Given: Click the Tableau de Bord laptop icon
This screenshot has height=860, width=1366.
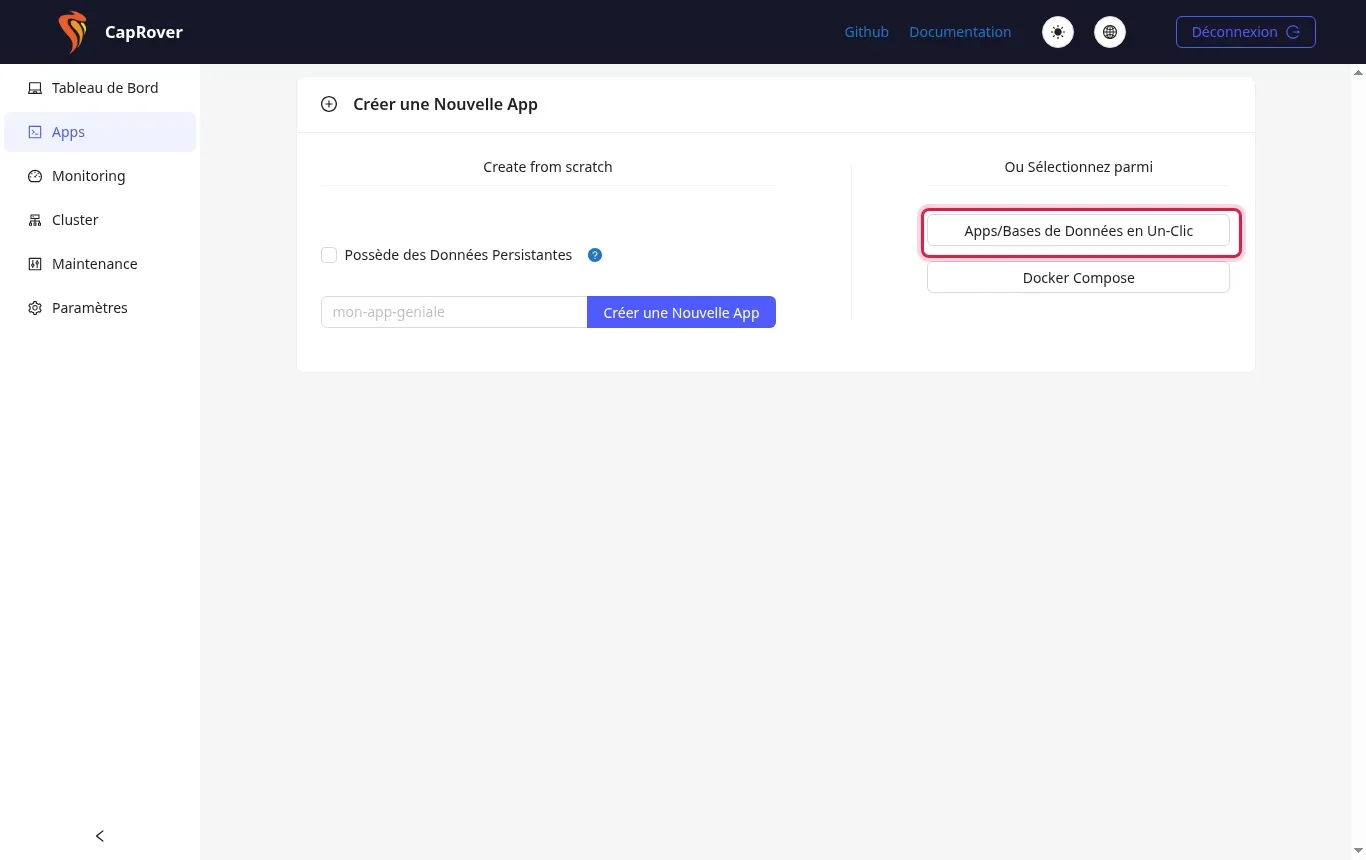Looking at the screenshot, I should (x=35, y=88).
